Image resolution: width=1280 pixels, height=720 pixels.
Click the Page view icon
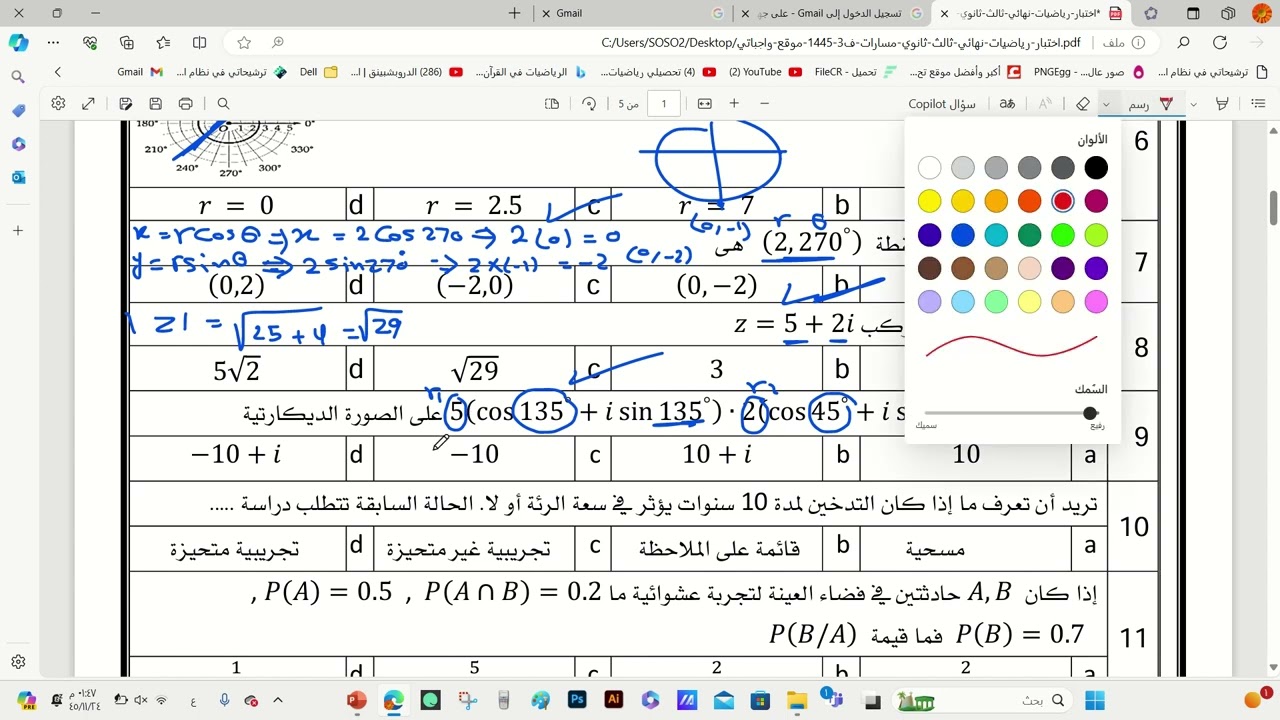pos(552,104)
